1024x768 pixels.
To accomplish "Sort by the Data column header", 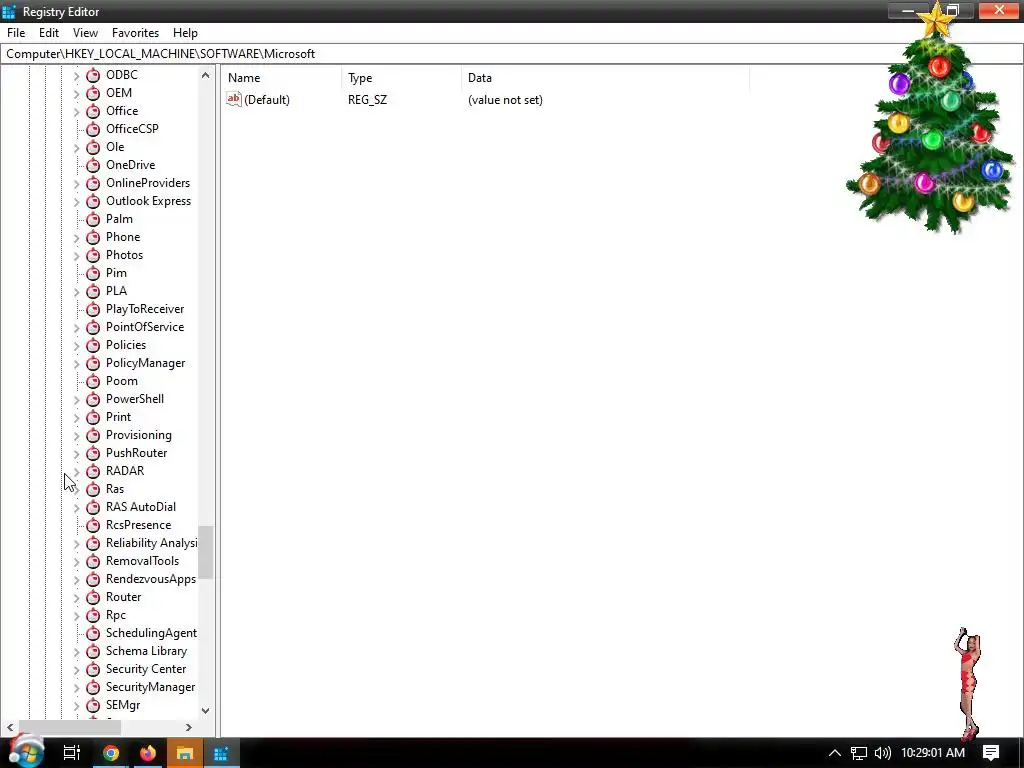I will pos(605,78).
